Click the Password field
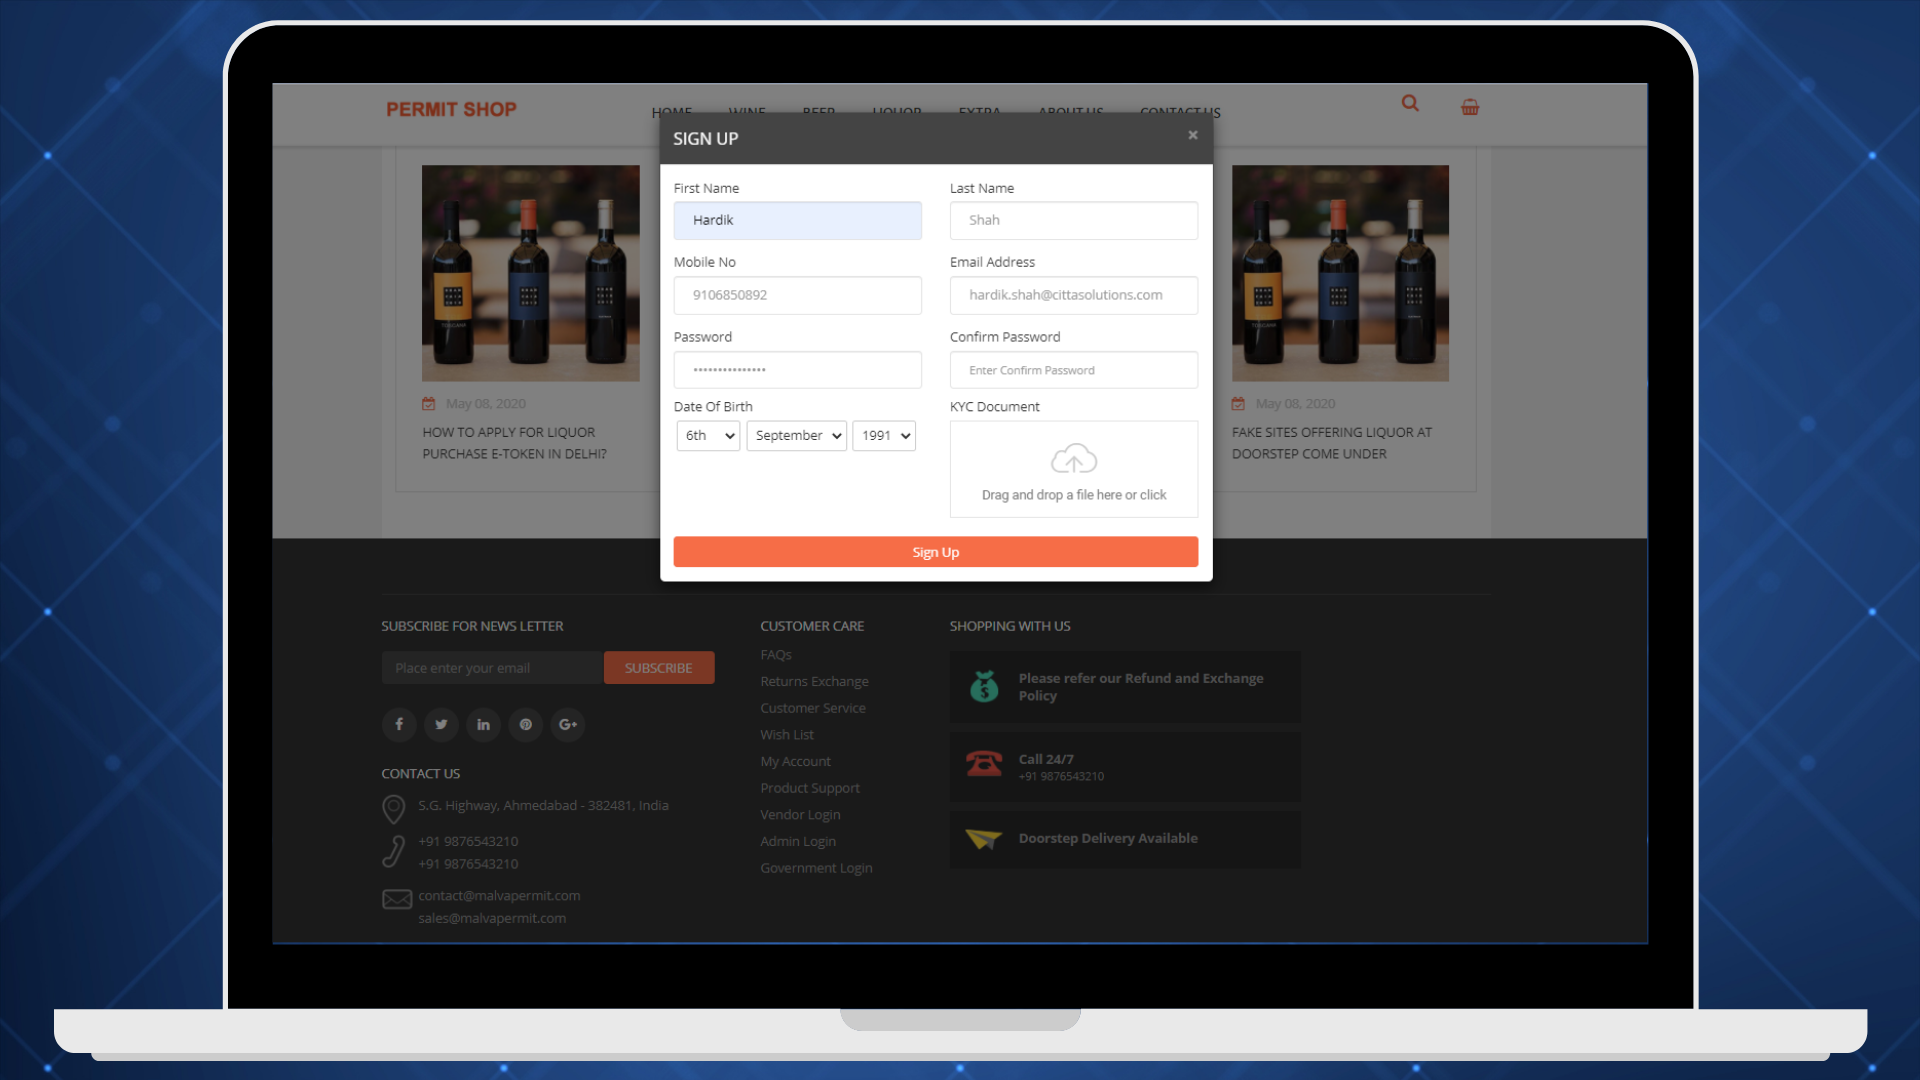 point(798,370)
